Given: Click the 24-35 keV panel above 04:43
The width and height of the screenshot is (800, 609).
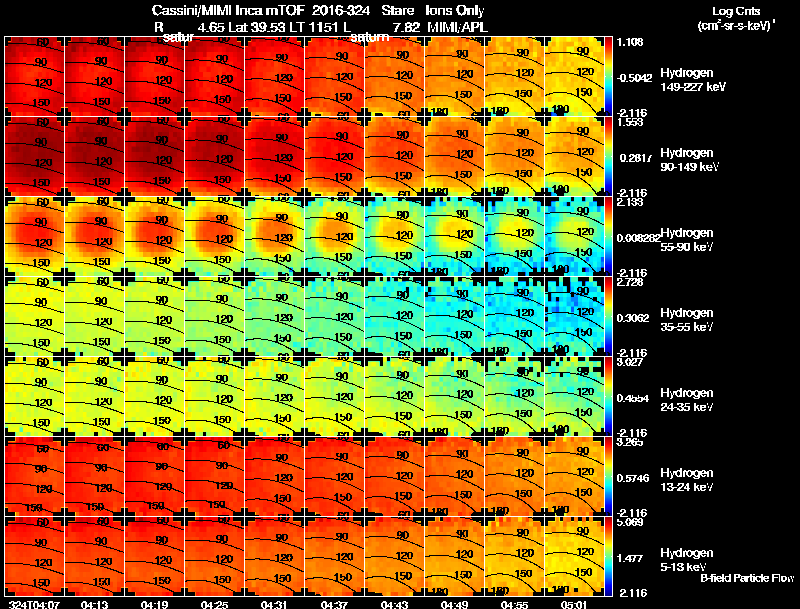Looking at the screenshot, I should [394, 397].
